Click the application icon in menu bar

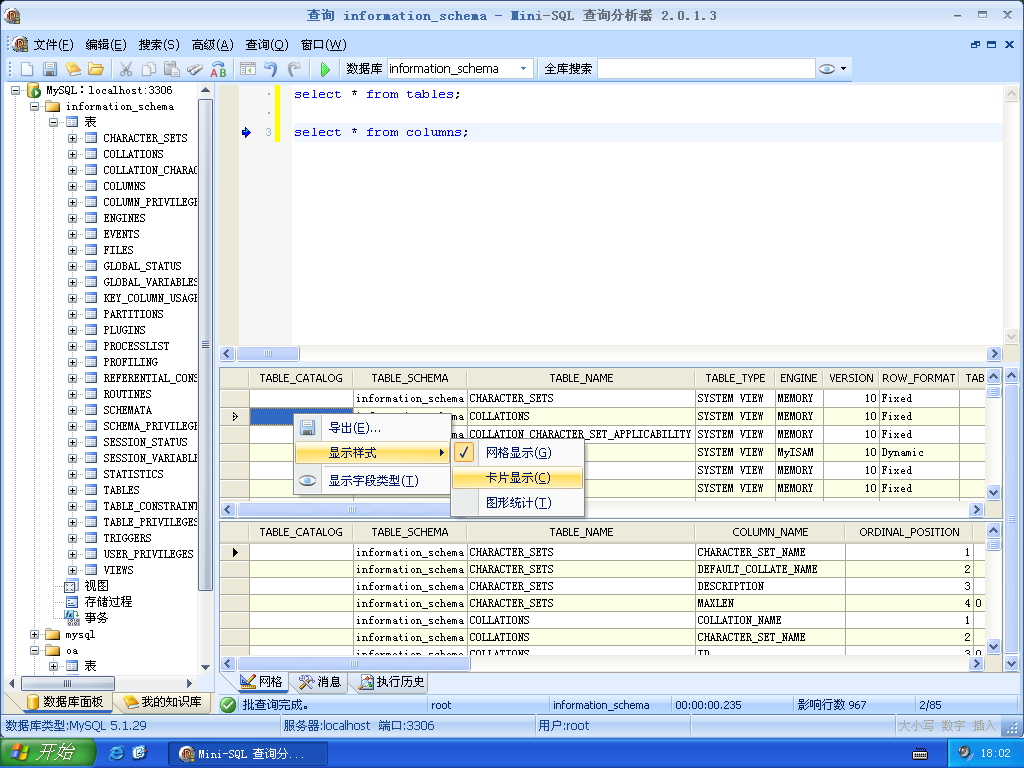(20, 44)
